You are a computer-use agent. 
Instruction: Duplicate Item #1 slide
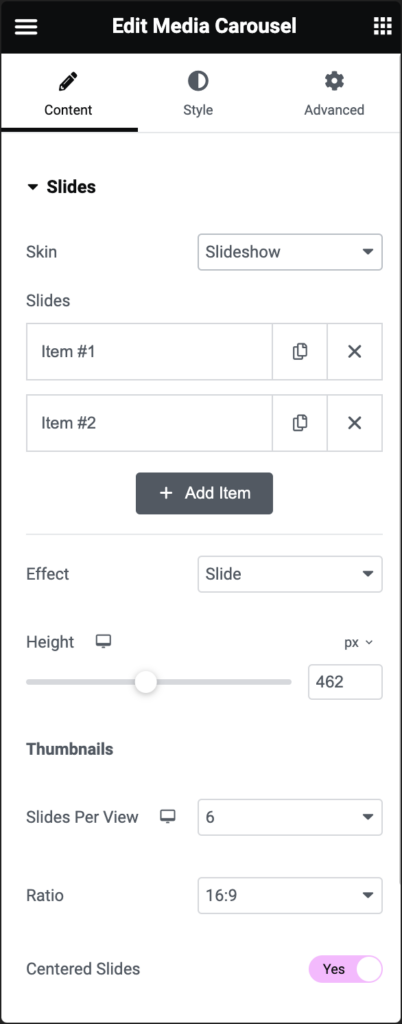click(300, 351)
